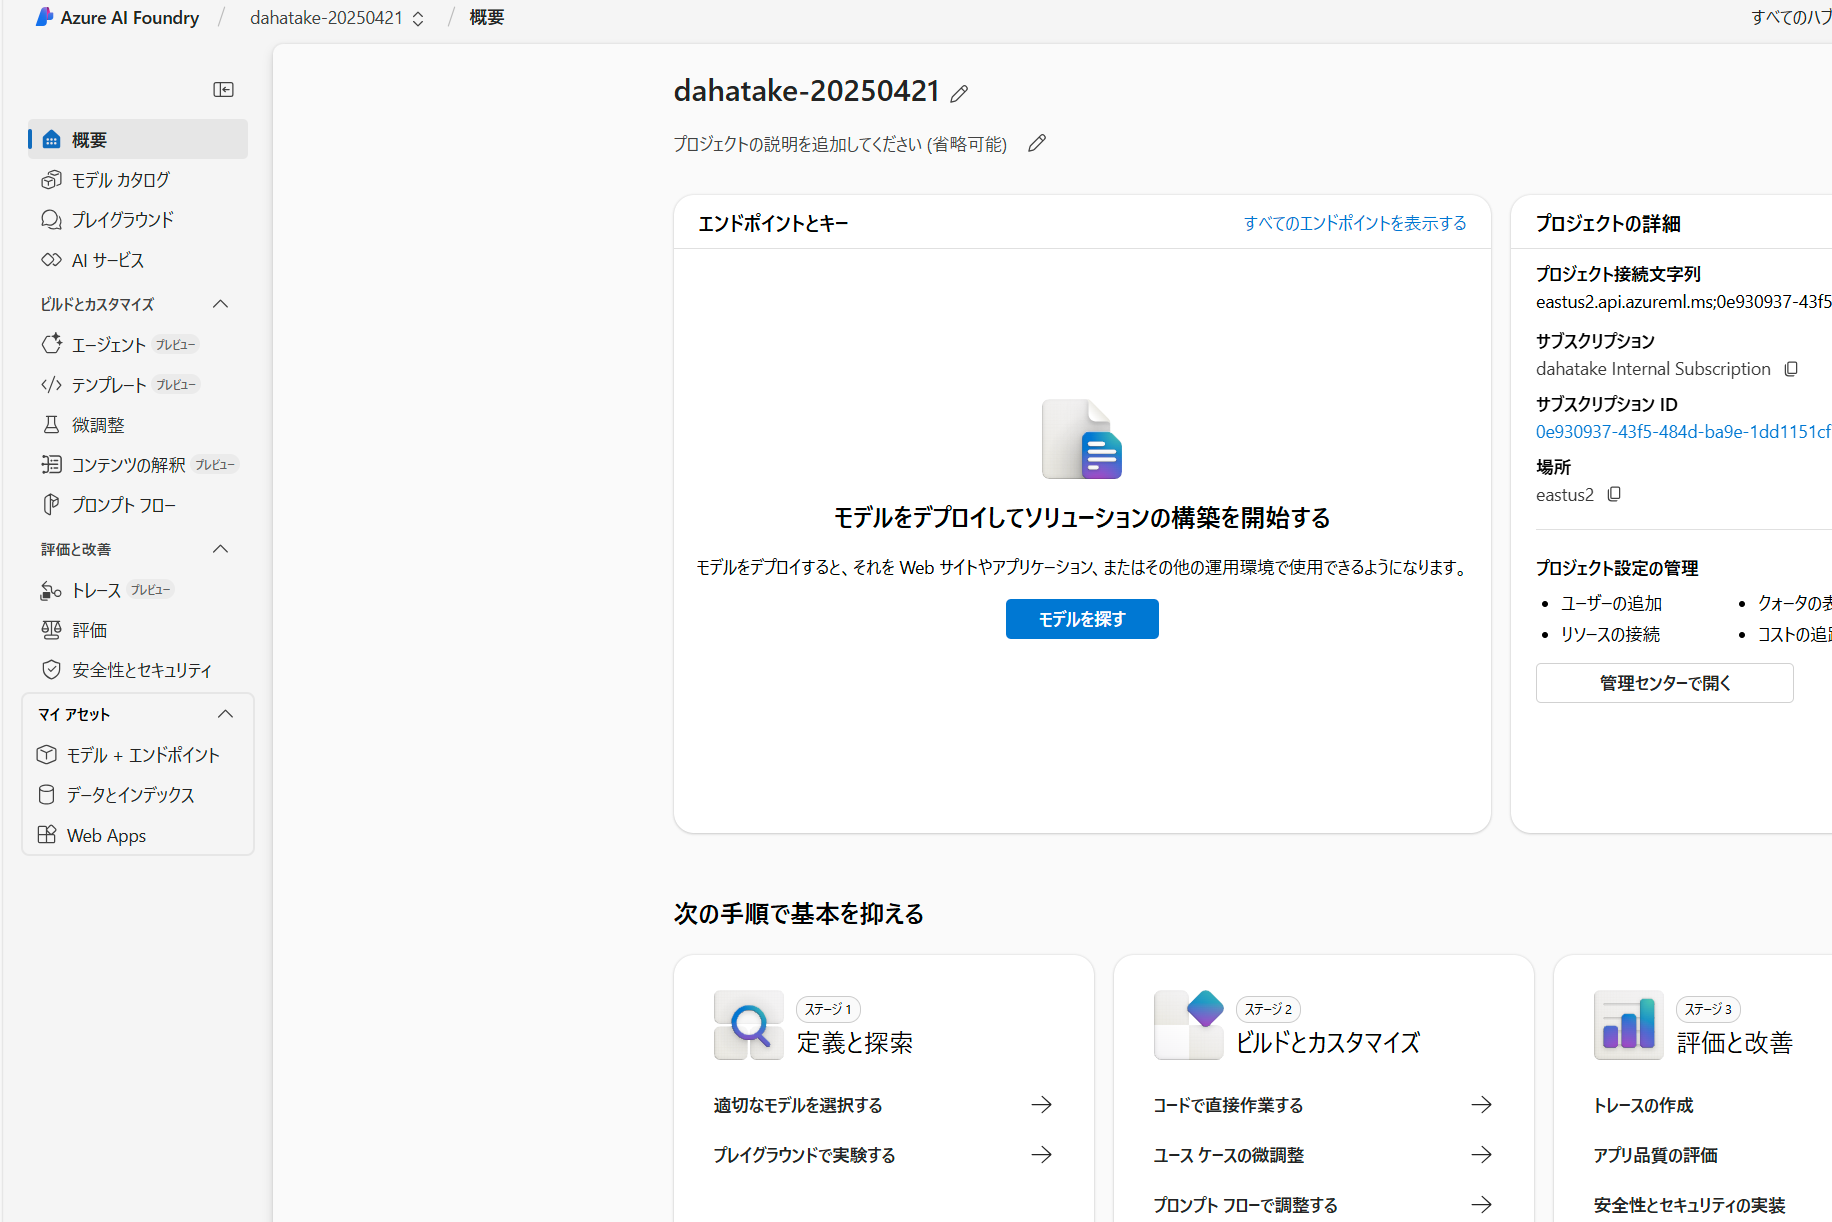Click the テンプレート code icon
1832x1222 pixels.
tap(52, 385)
